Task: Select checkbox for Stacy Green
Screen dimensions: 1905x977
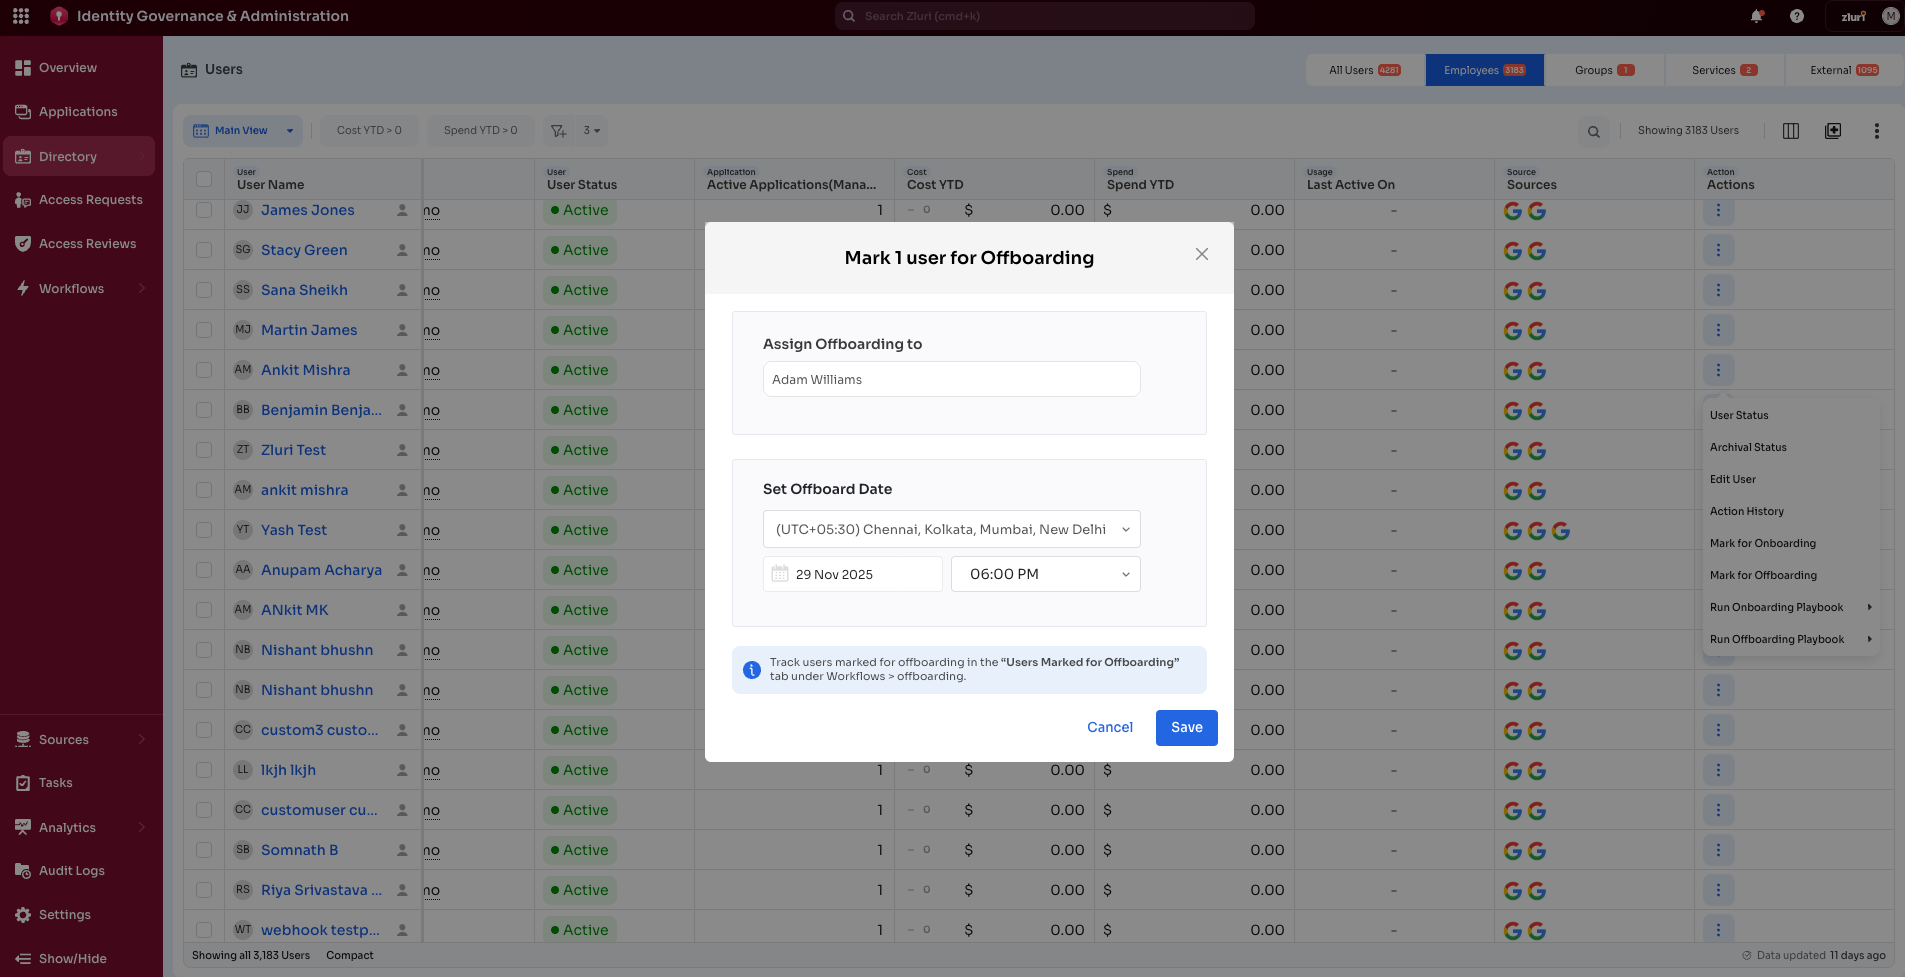Action: tap(204, 250)
